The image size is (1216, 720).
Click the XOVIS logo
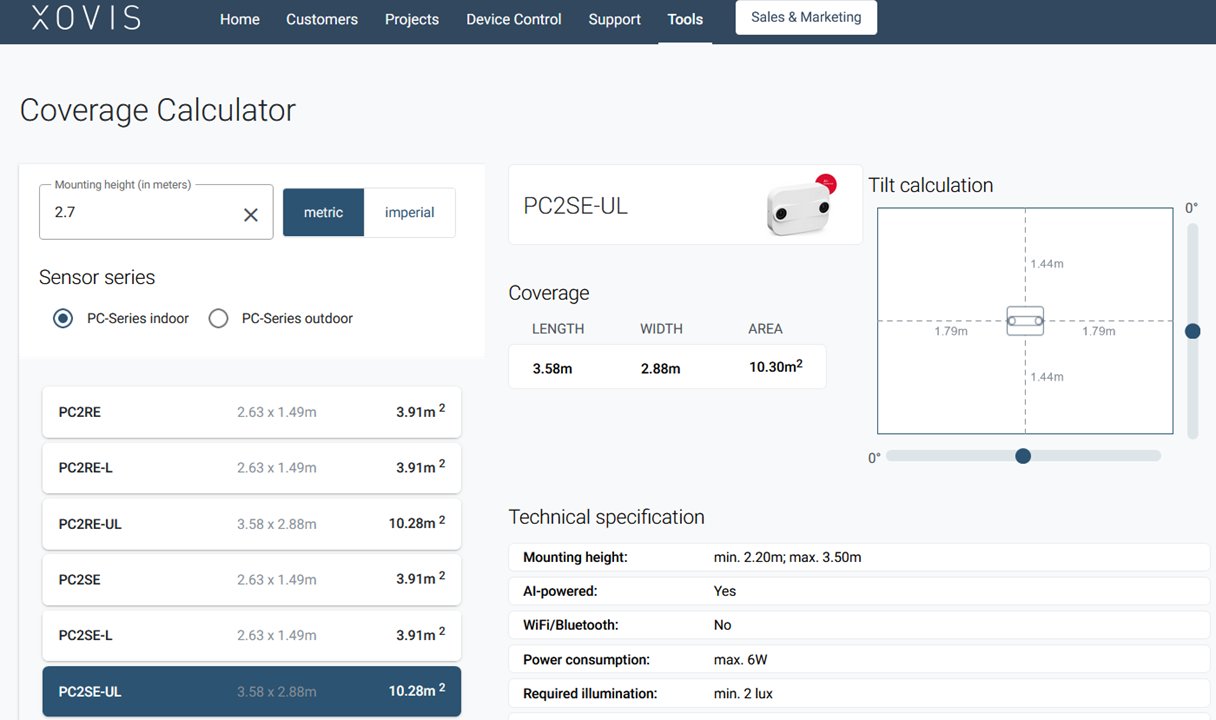(86, 18)
